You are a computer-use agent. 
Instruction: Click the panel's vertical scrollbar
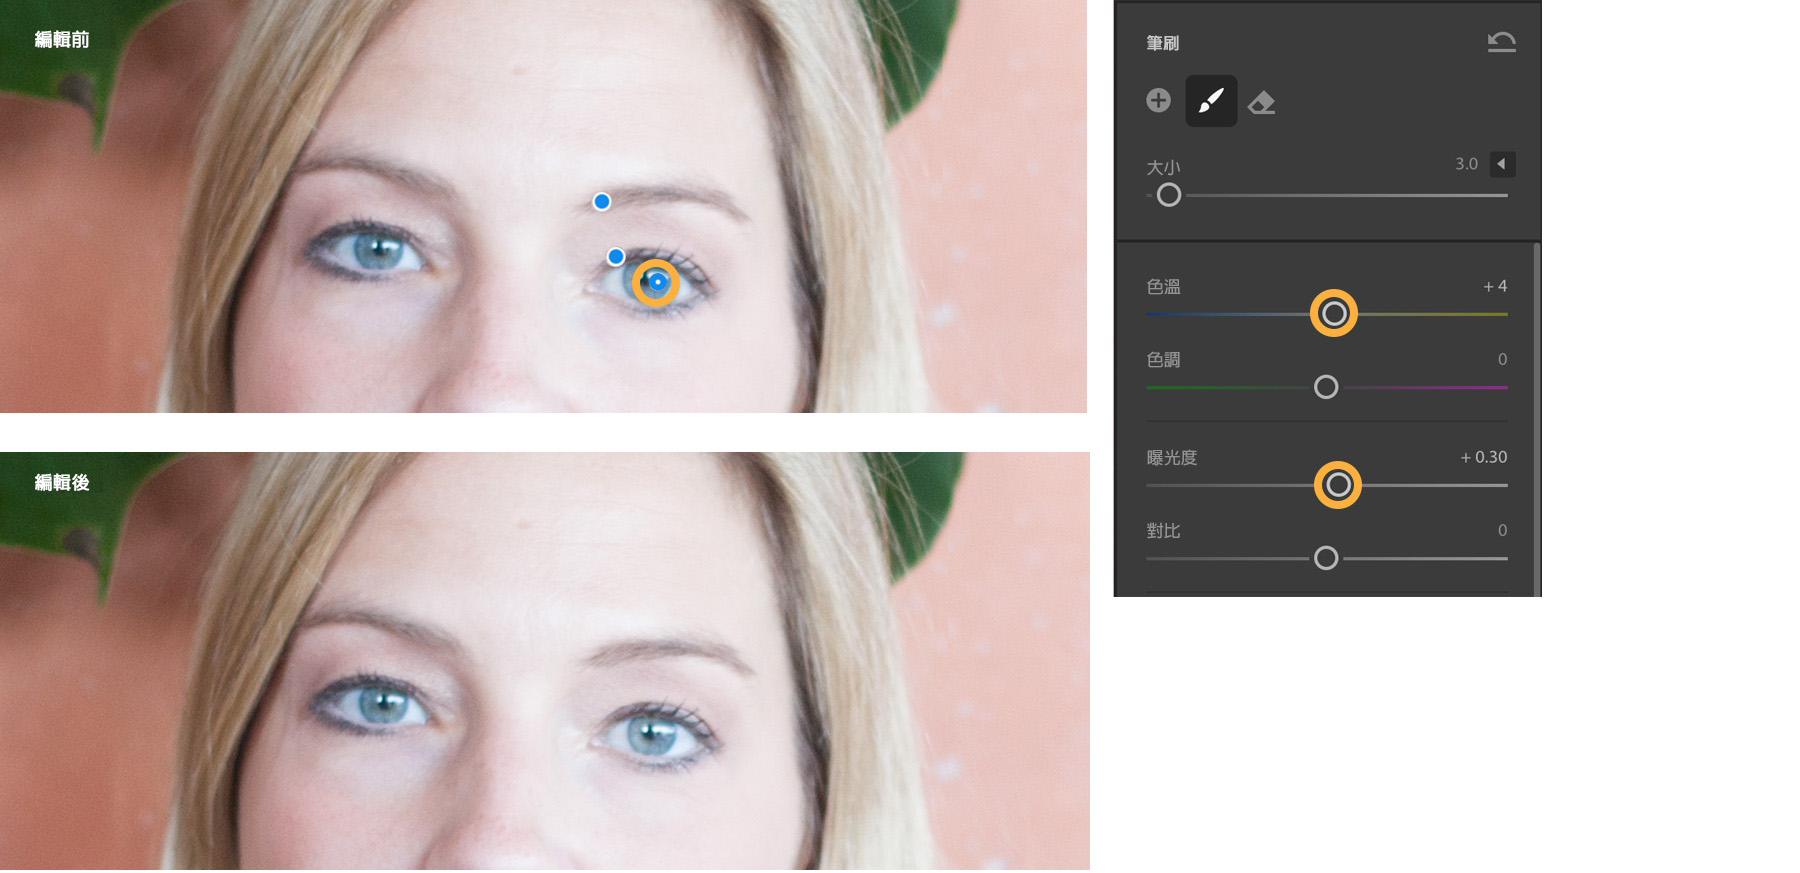coord(1537,418)
